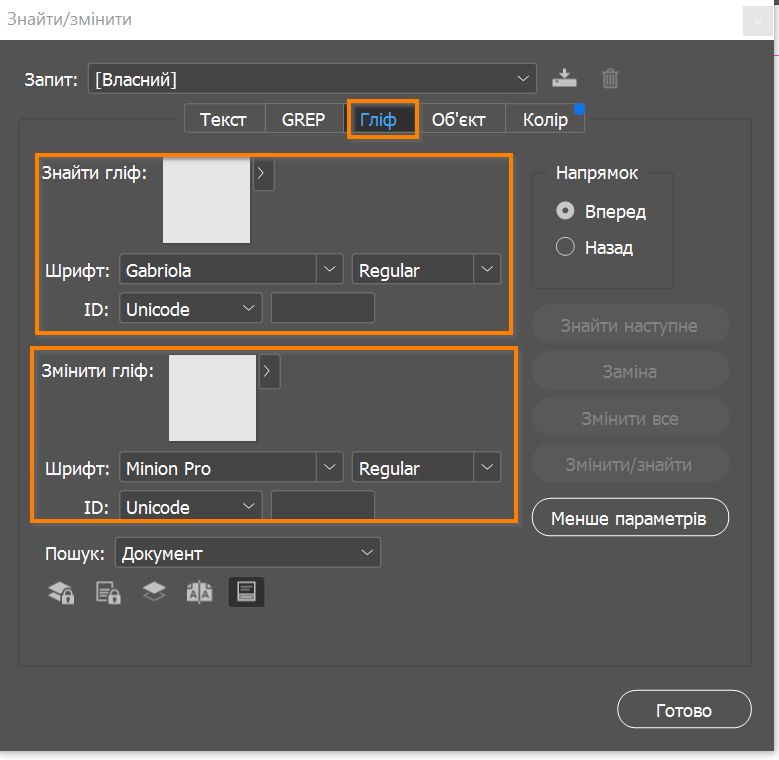Toggle include master pages icon
The height and width of the screenshot is (760, 779).
click(x=200, y=593)
